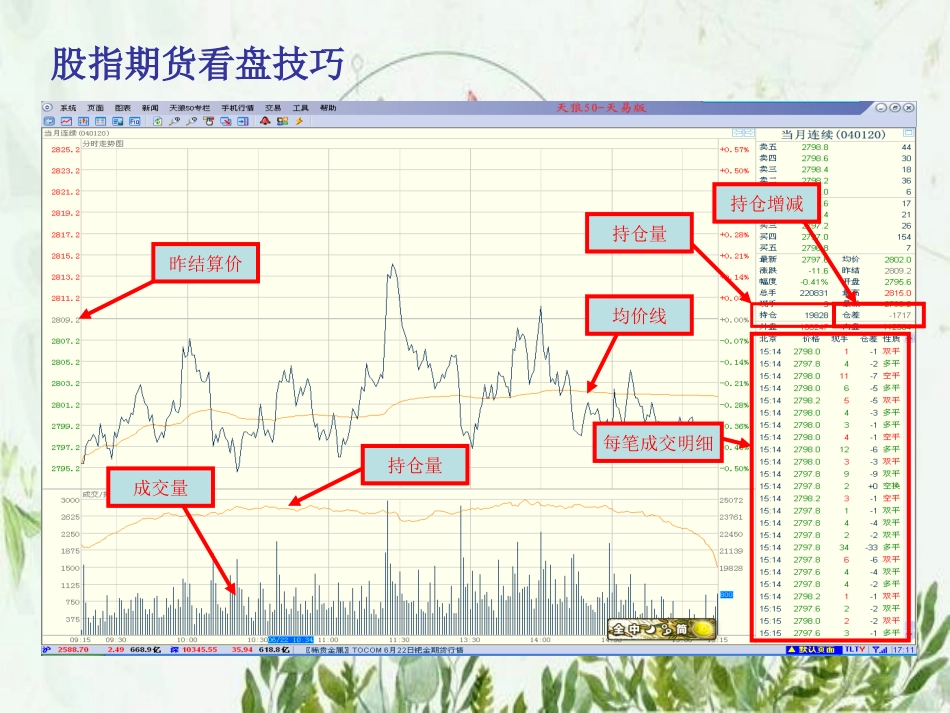Click the red alarm bell icon
This screenshot has width=950, height=713.
click(265, 121)
